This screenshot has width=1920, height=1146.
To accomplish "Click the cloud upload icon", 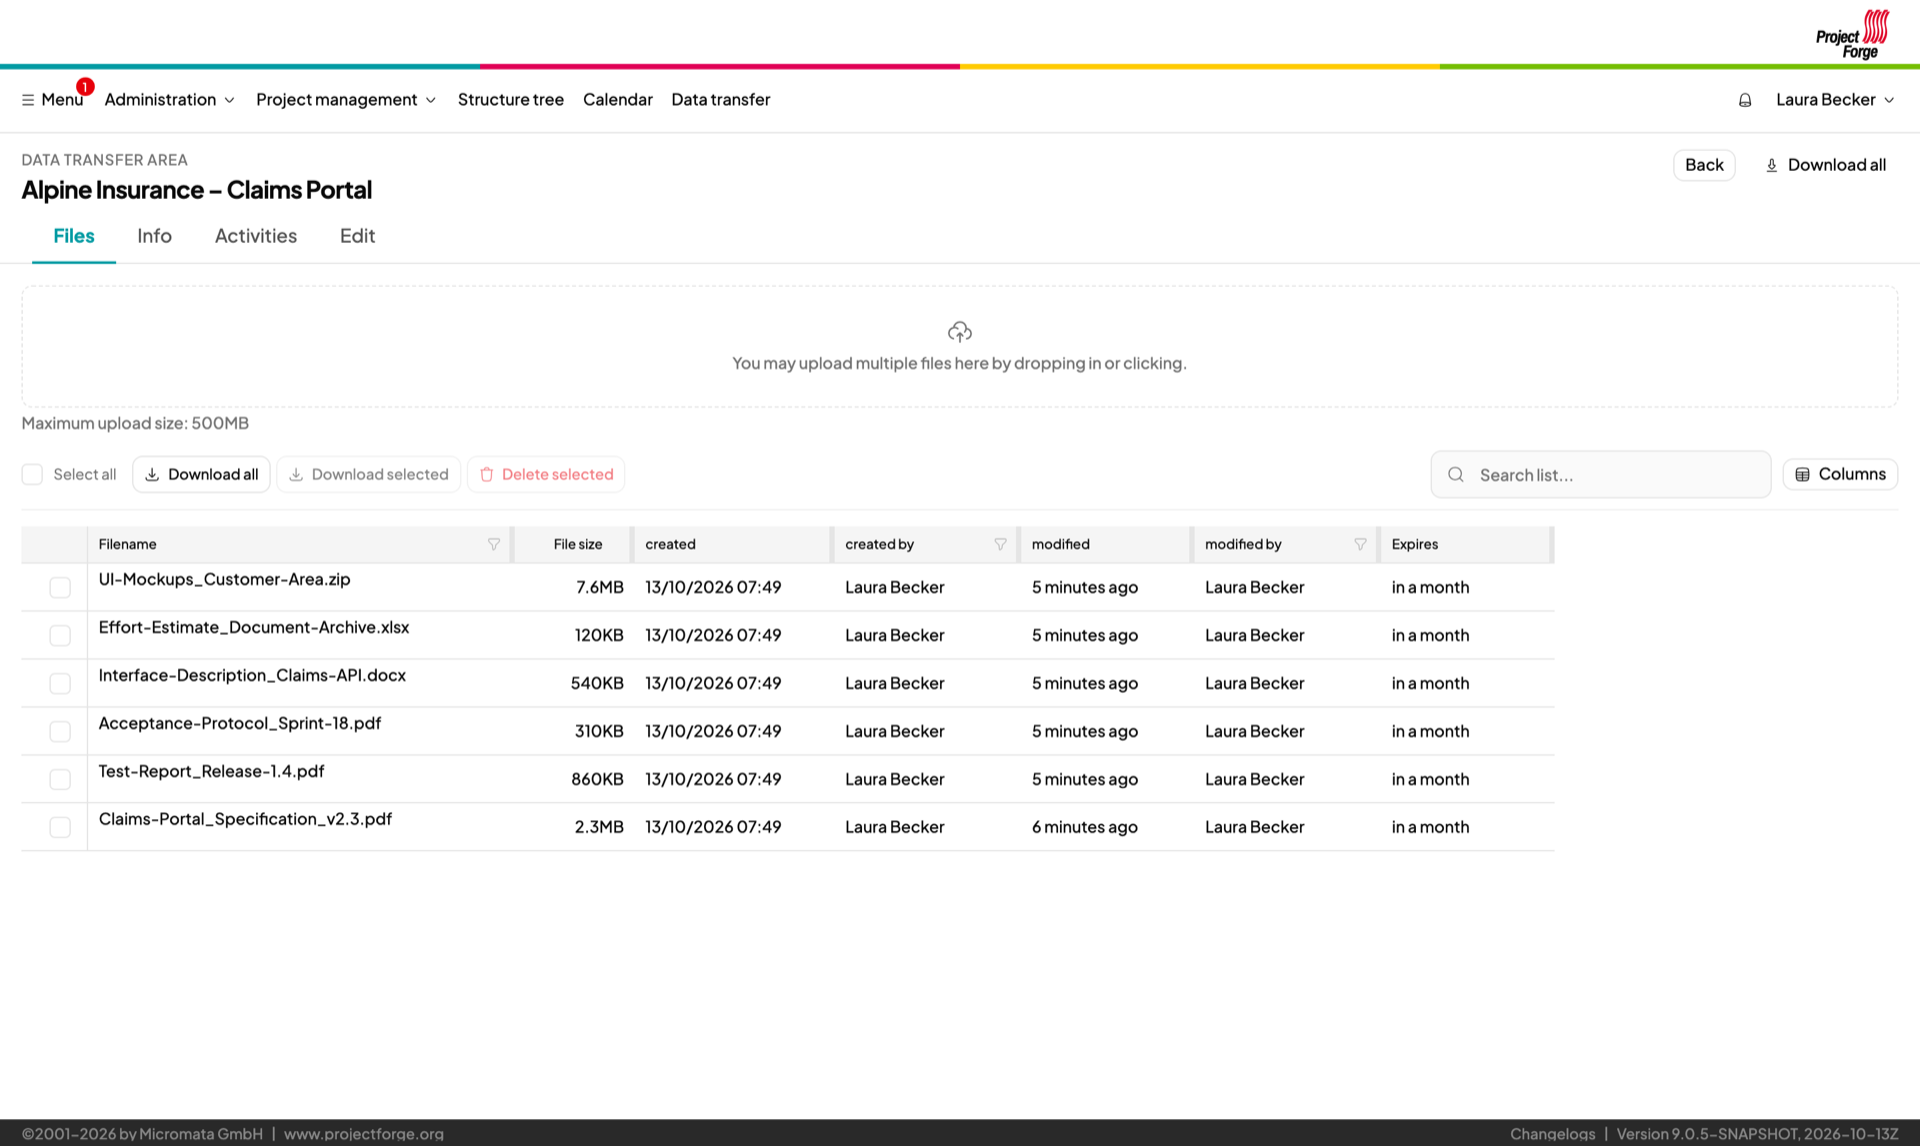I will coord(959,331).
